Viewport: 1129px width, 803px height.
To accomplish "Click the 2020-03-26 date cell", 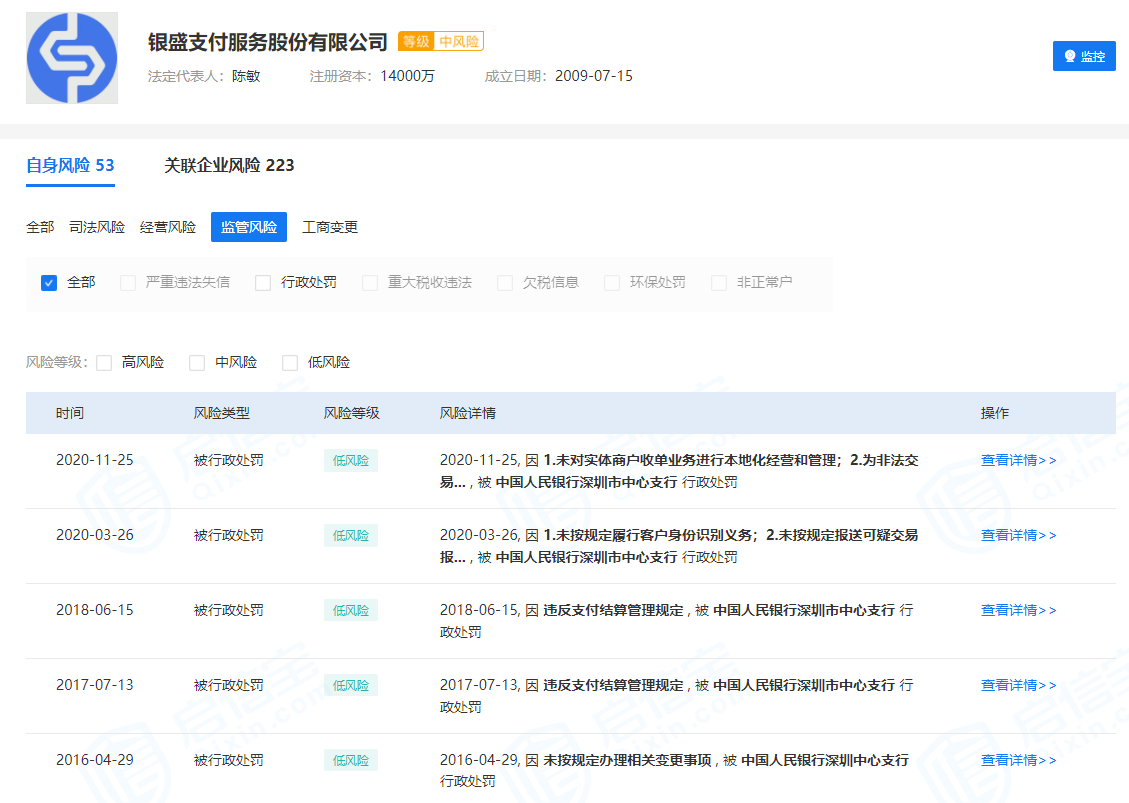I will [x=95, y=535].
